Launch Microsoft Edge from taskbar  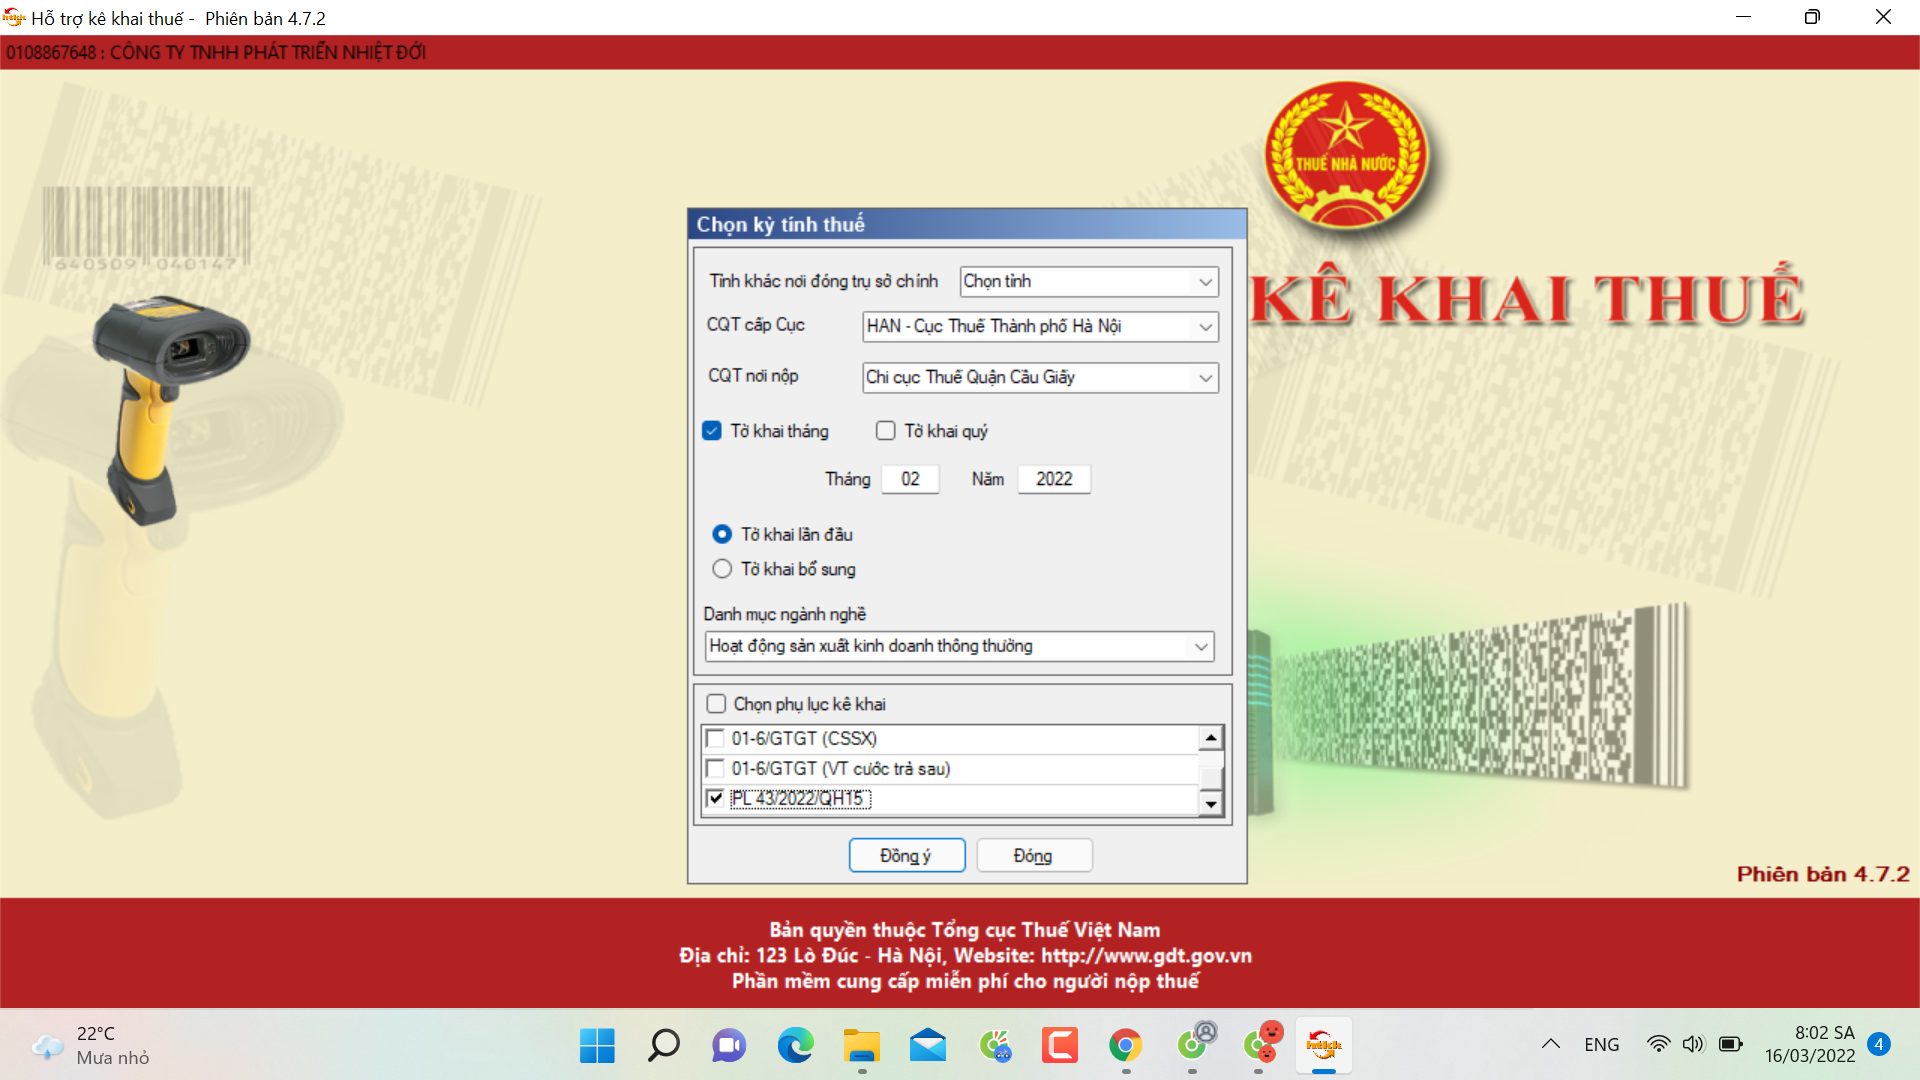(795, 1046)
